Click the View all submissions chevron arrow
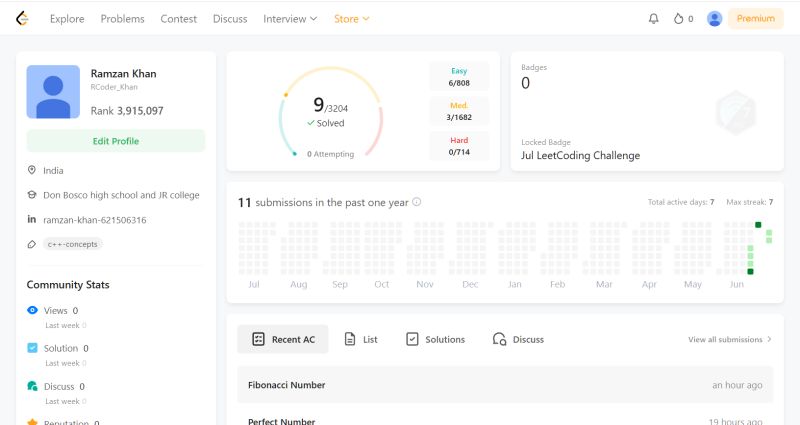This screenshot has width=800, height=425. pyautogui.click(x=769, y=339)
